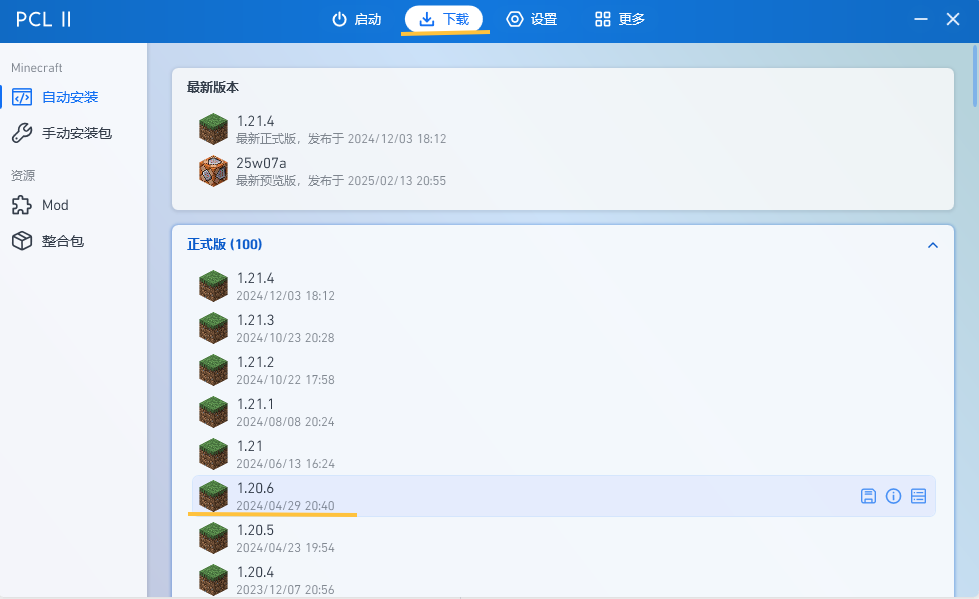Select latest release 1.21.4 in 最新版本
Viewport: 979px width, 599px height.
563,129
